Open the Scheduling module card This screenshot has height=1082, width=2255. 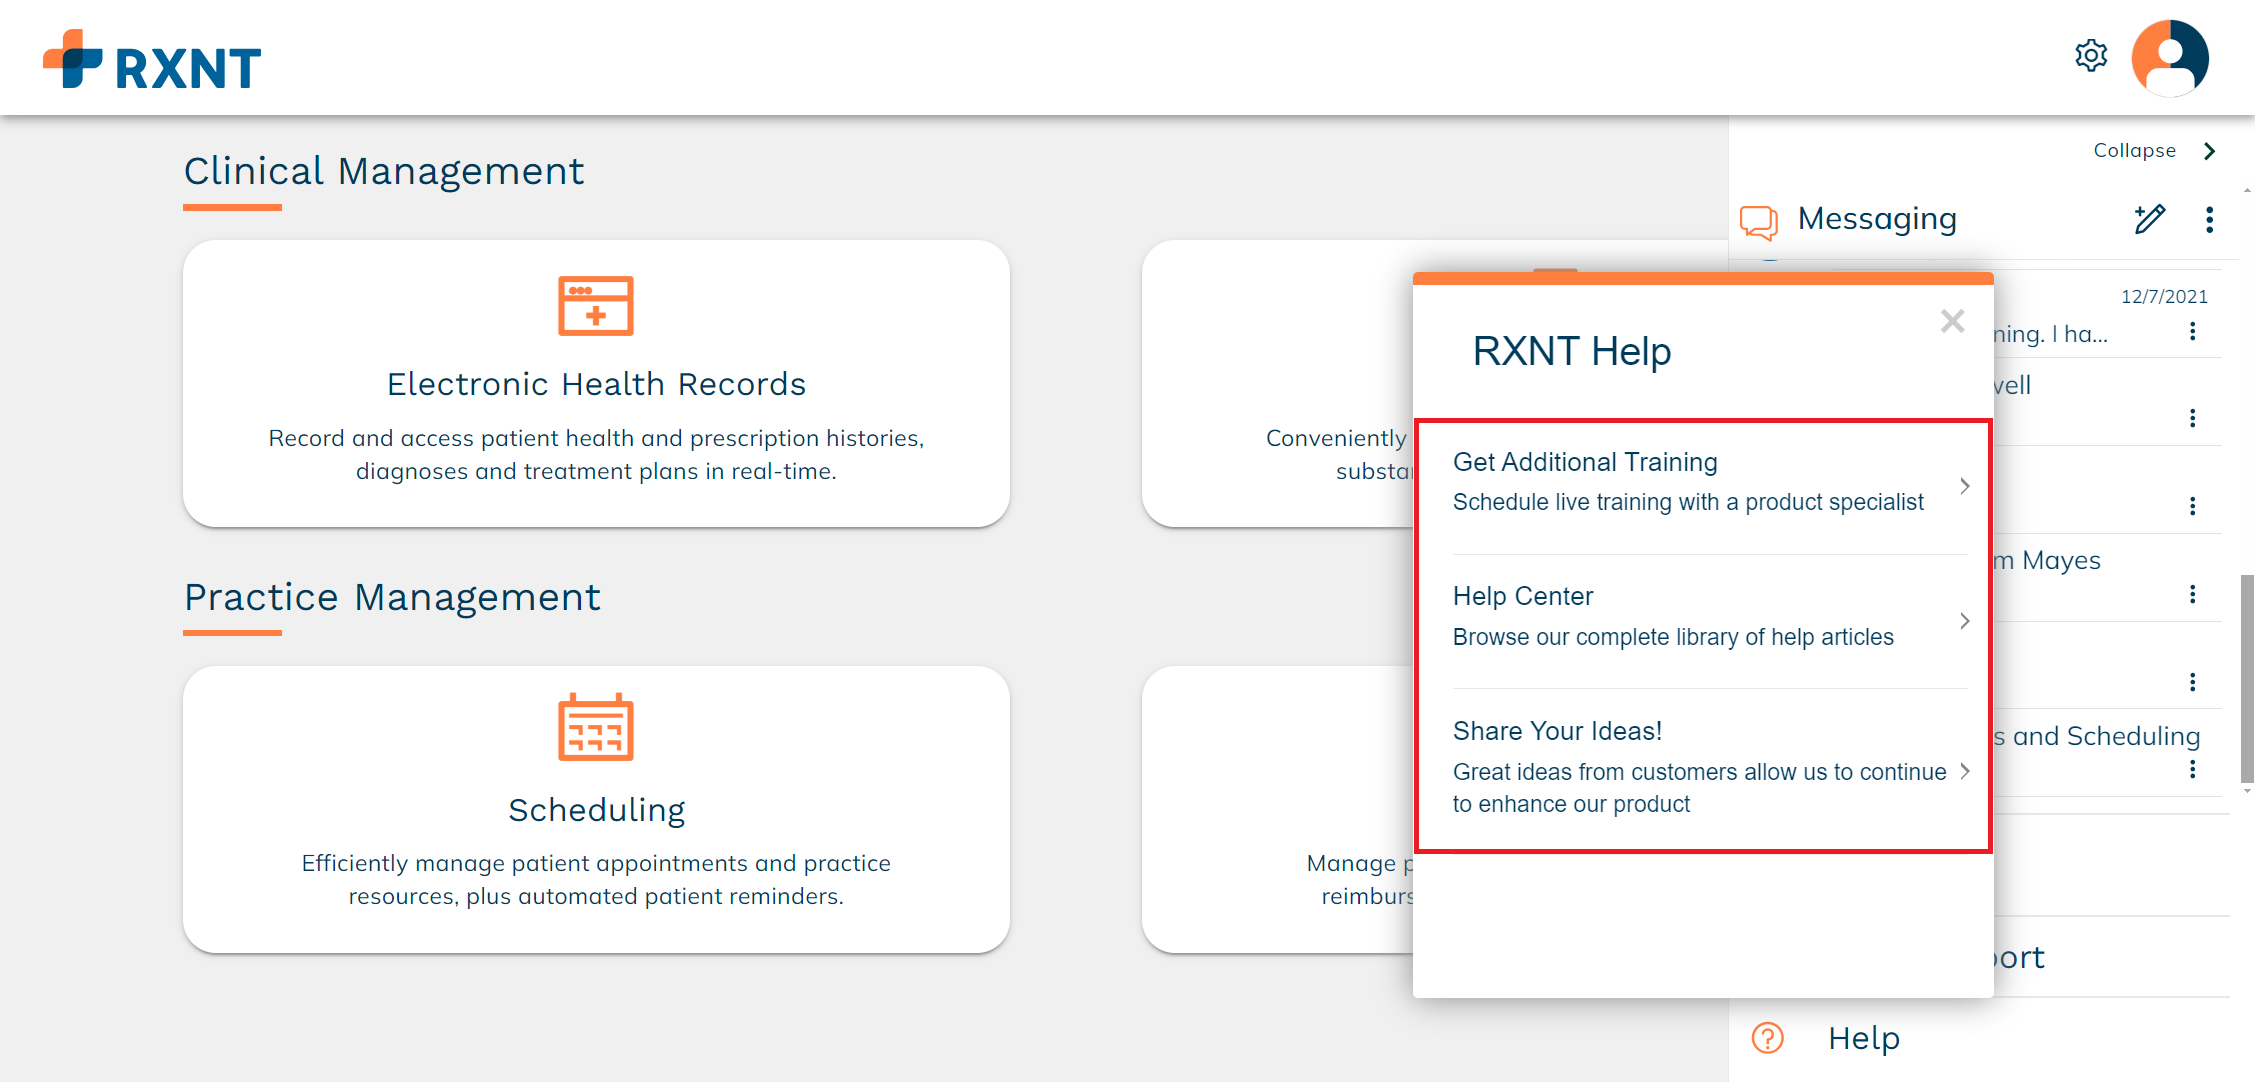[x=596, y=809]
